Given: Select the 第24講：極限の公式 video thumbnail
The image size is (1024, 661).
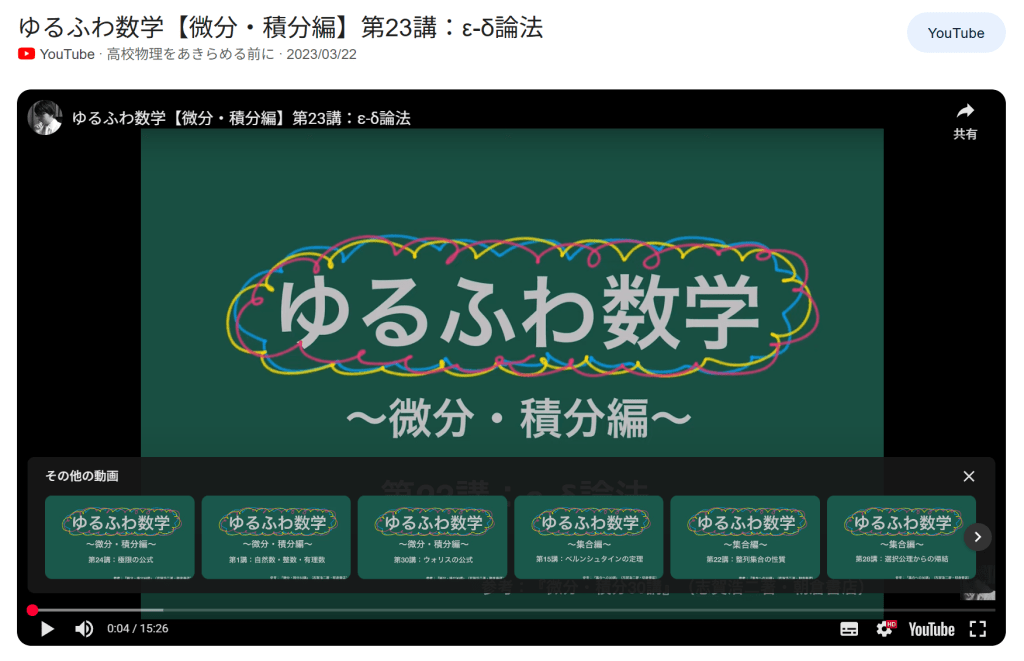Looking at the screenshot, I should coord(120,537).
